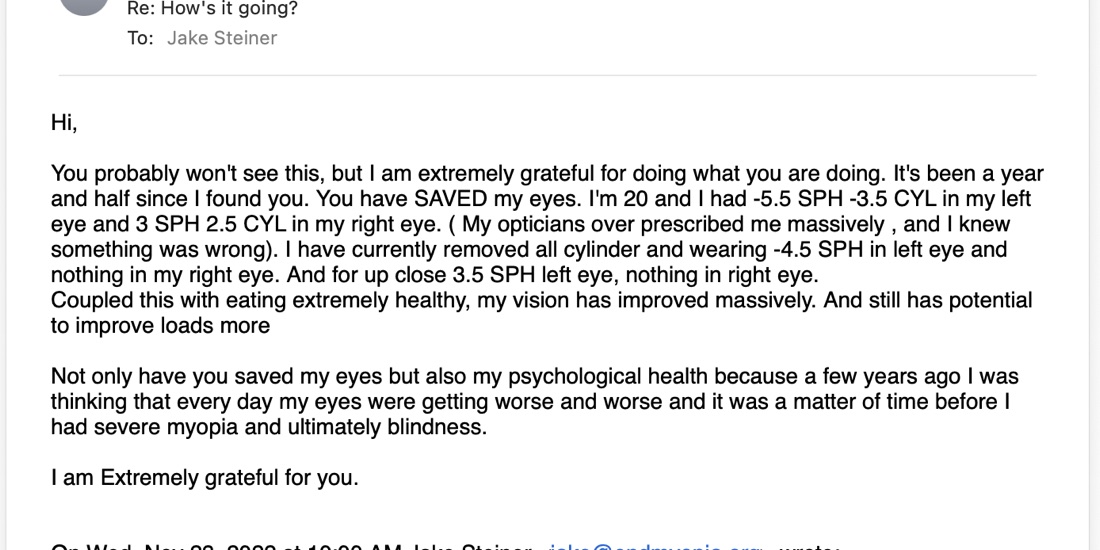
Task: Click the horizontal divider below the header
Action: 547,75
